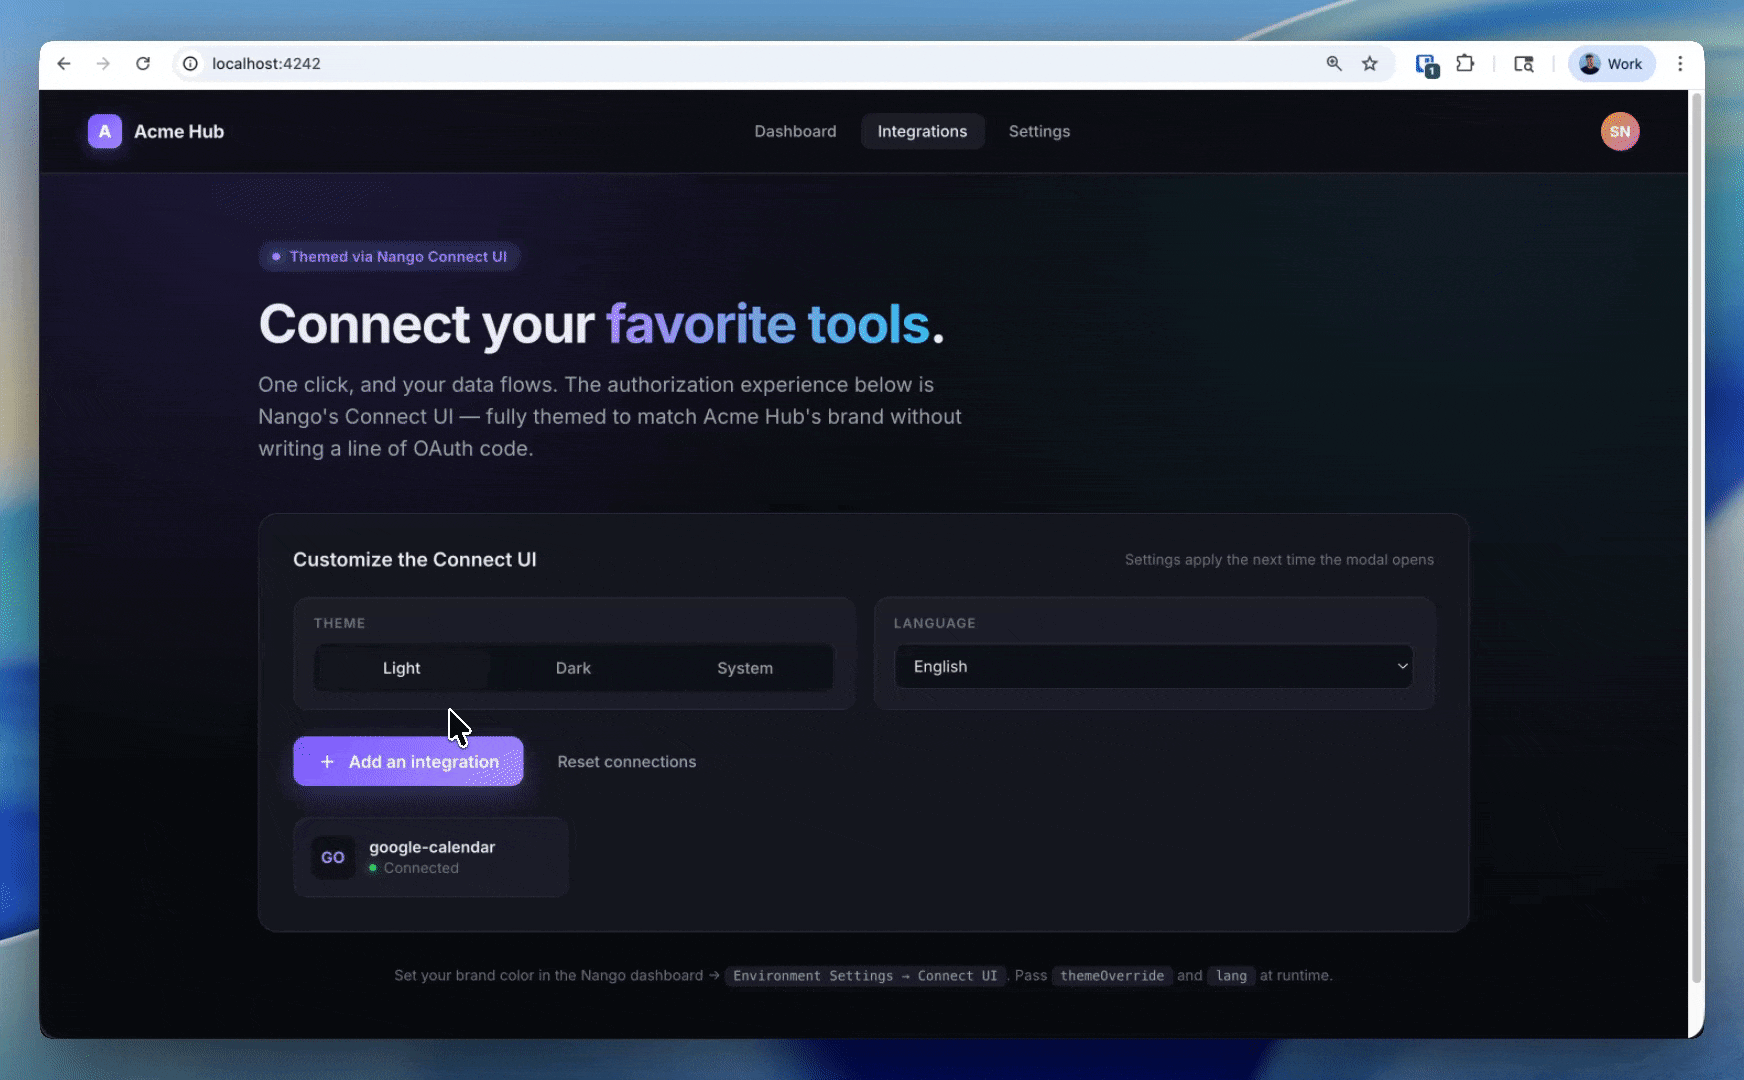The height and width of the screenshot is (1080, 1744).
Task: Click Reset connections
Action: pos(627,762)
